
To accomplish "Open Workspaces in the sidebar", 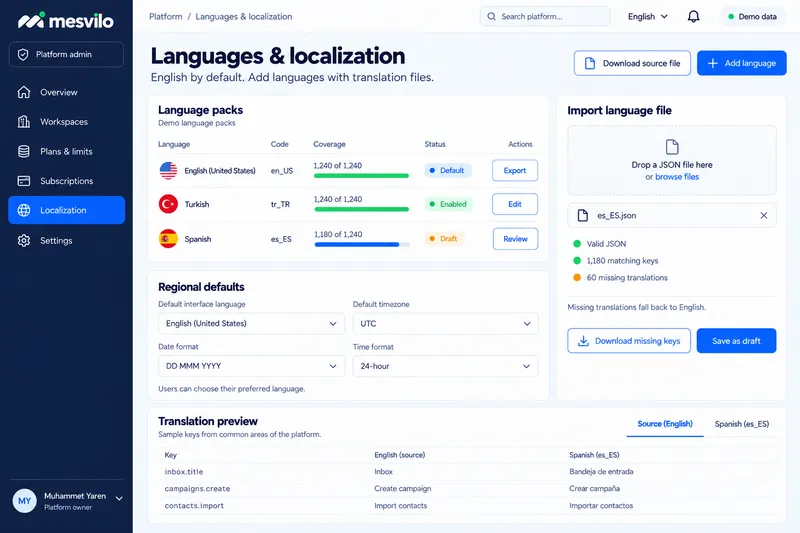I will coord(66,122).
